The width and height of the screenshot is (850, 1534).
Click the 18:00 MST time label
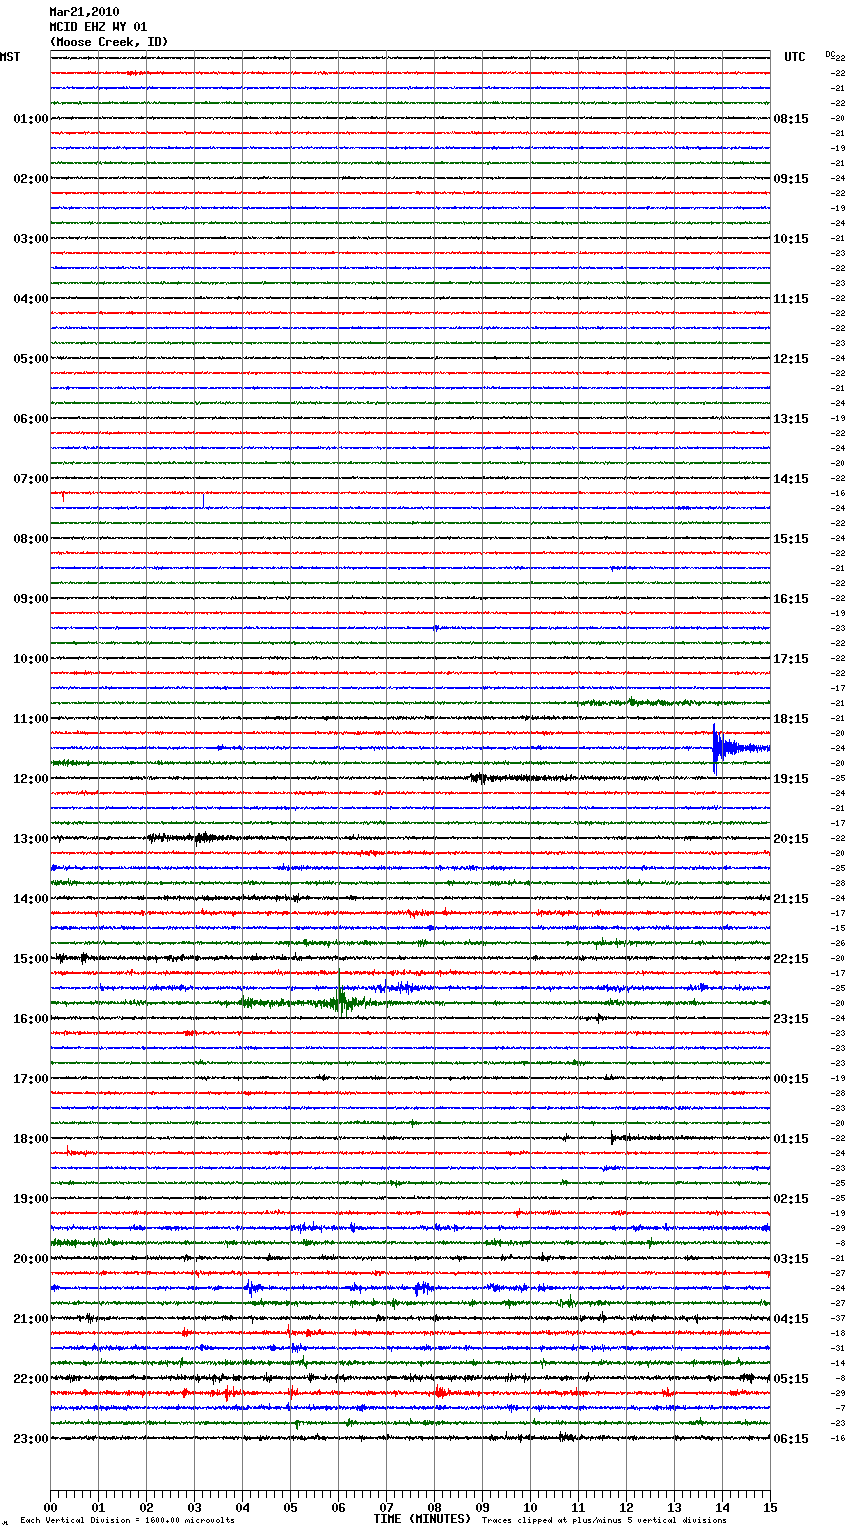pyautogui.click(x=30, y=1139)
